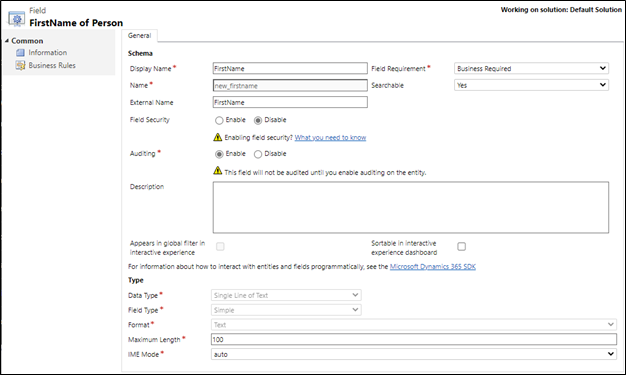Open the Microsoft Dynamics 365 SDK link
Viewport: 626px width, 375px height.
point(433,266)
